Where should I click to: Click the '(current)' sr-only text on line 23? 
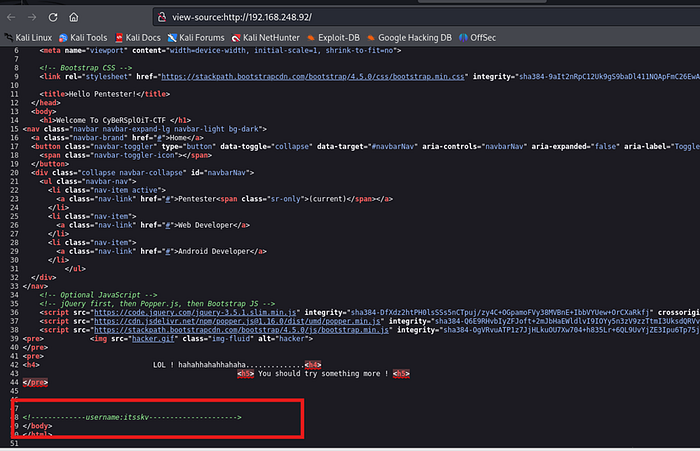pos(328,199)
